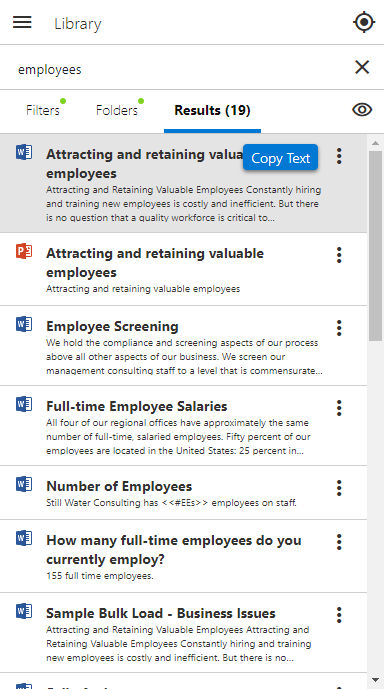
Task: Click the target locator icon beside Library
Action: click(x=364, y=22)
